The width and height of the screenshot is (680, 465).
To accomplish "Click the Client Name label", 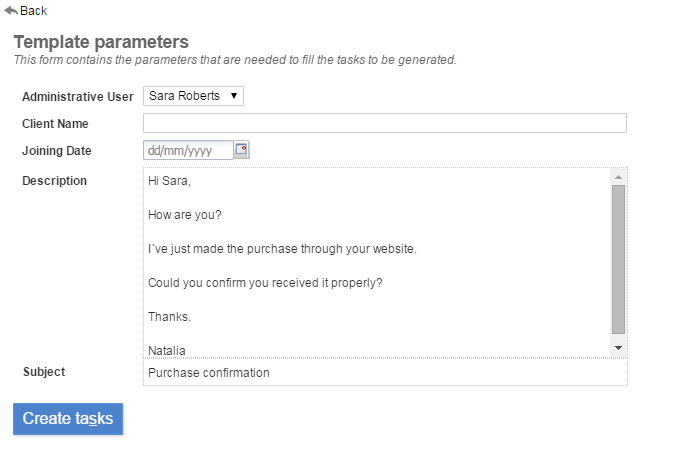I will tap(55, 124).
